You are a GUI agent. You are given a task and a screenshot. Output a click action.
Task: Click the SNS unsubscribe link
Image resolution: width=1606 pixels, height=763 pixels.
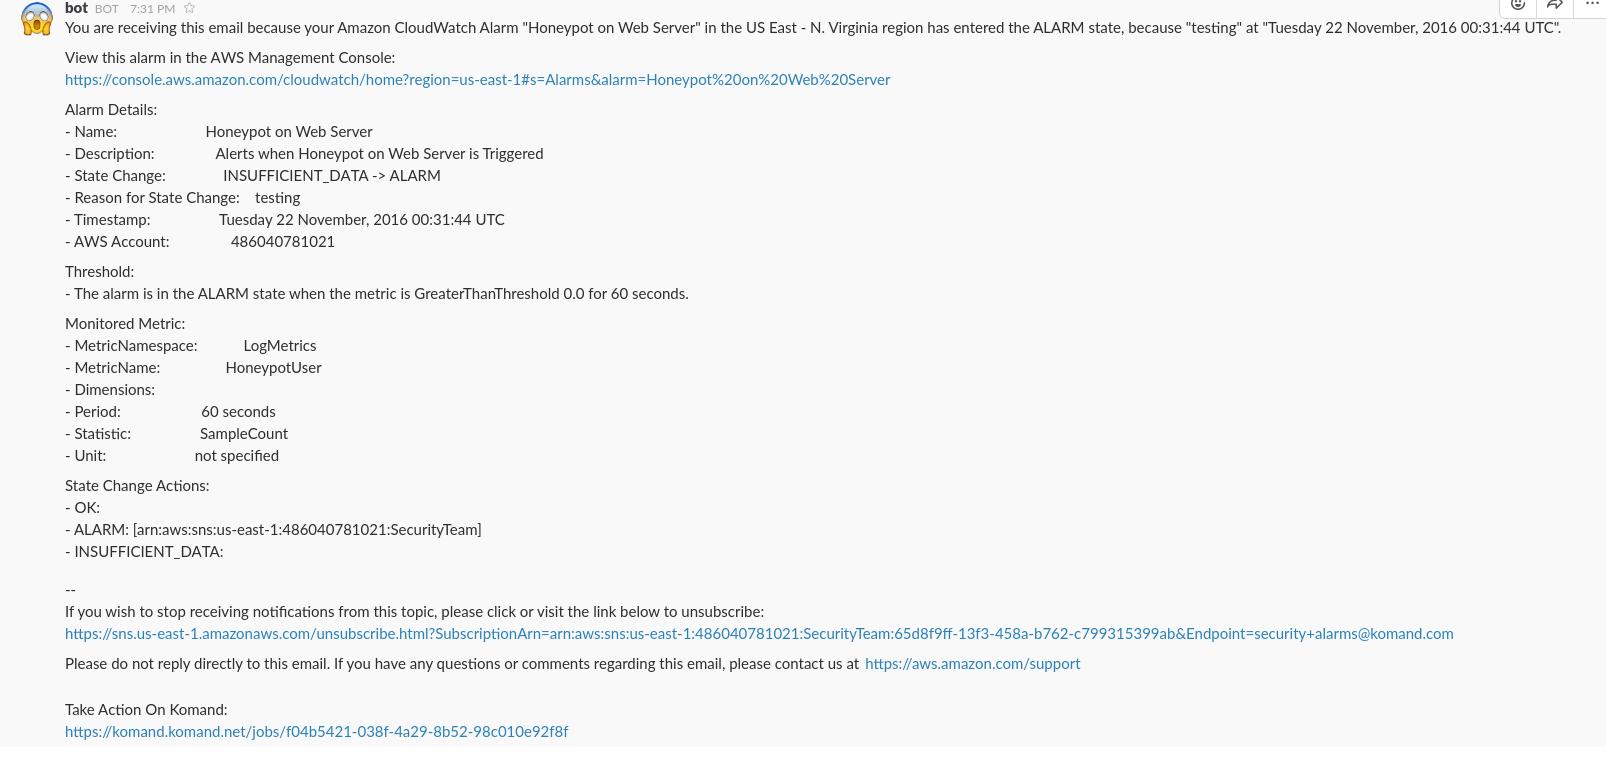point(758,634)
